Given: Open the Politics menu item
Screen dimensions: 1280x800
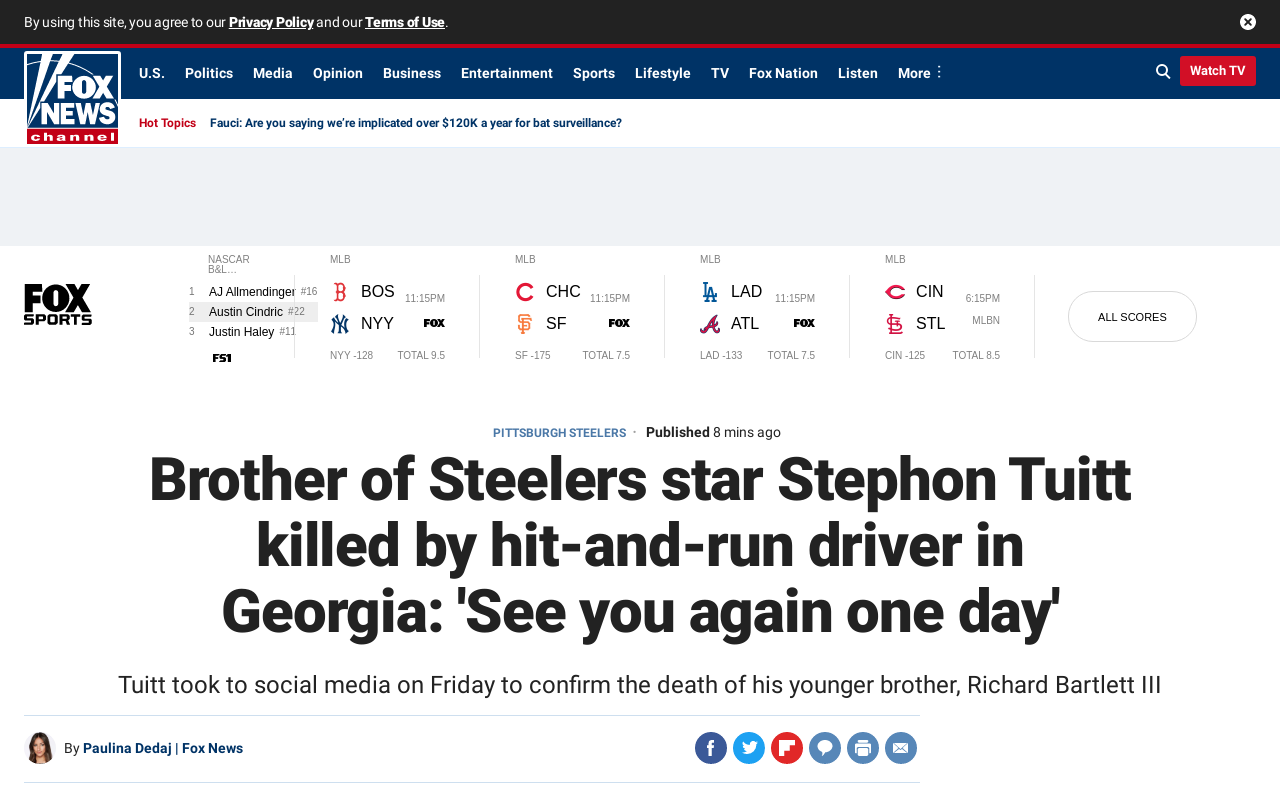Looking at the screenshot, I should pyautogui.click(x=209, y=73).
